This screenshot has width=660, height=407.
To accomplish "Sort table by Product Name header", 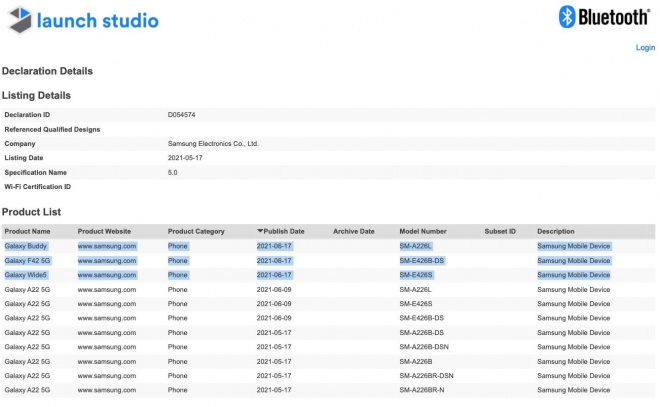I will pyautogui.click(x=27, y=231).
